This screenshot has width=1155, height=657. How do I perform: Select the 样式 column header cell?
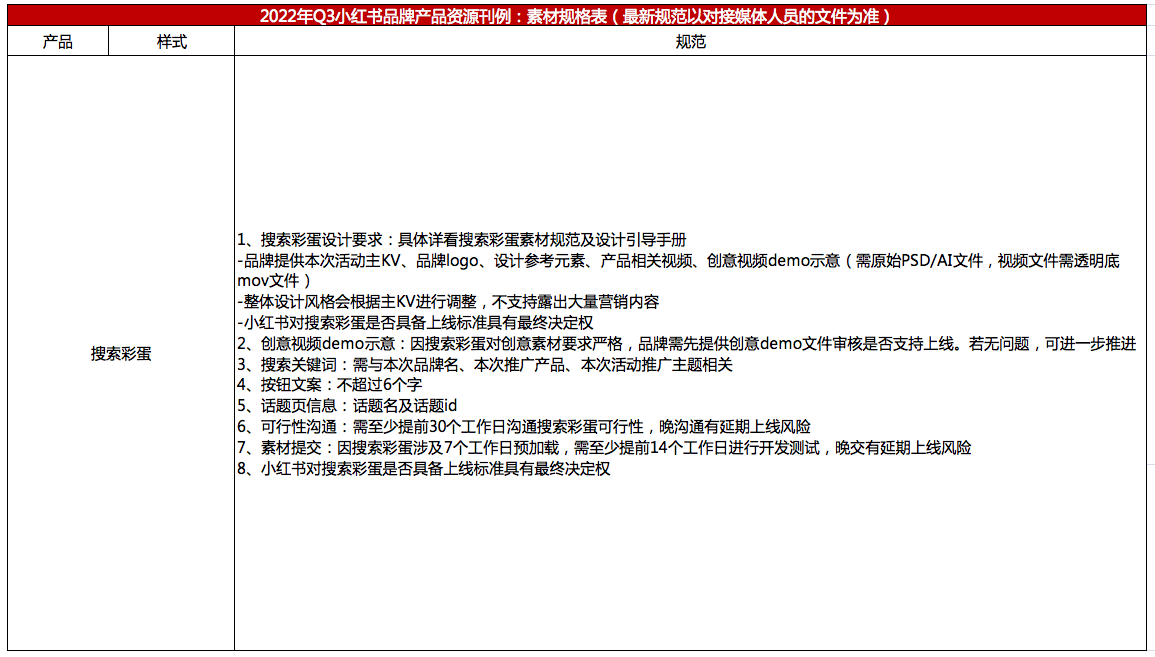click(171, 41)
